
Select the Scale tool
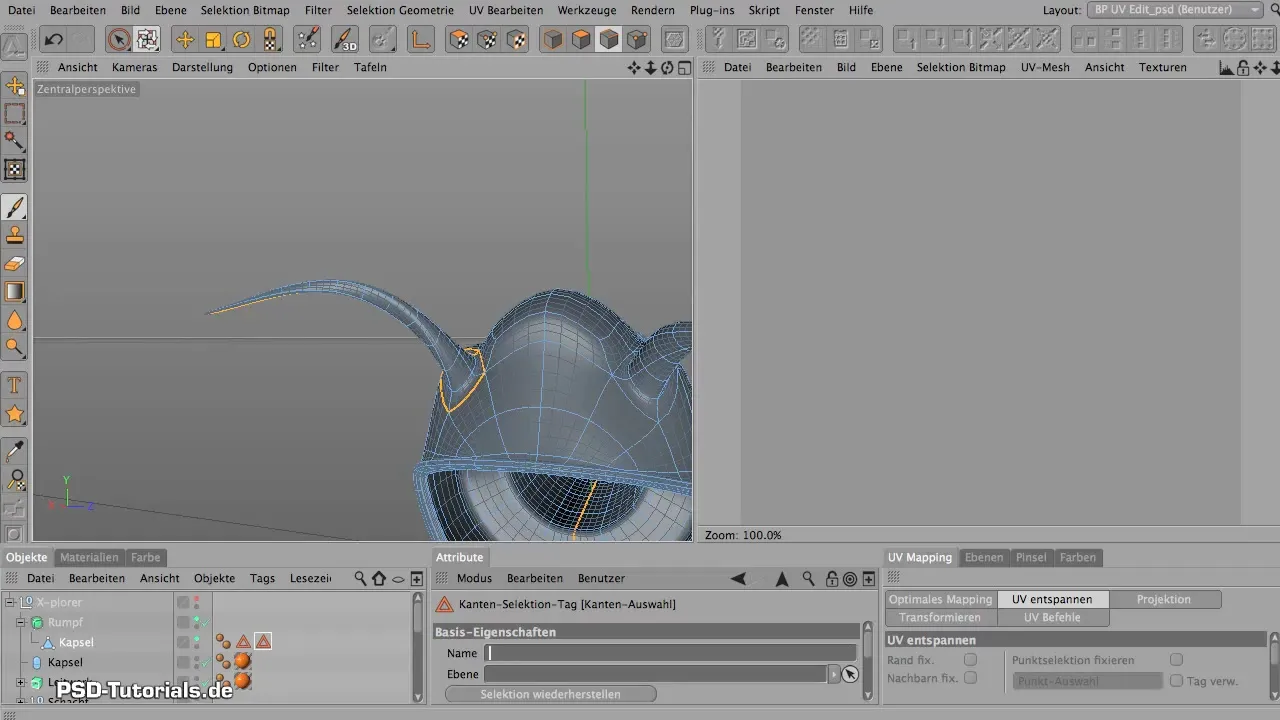point(213,40)
